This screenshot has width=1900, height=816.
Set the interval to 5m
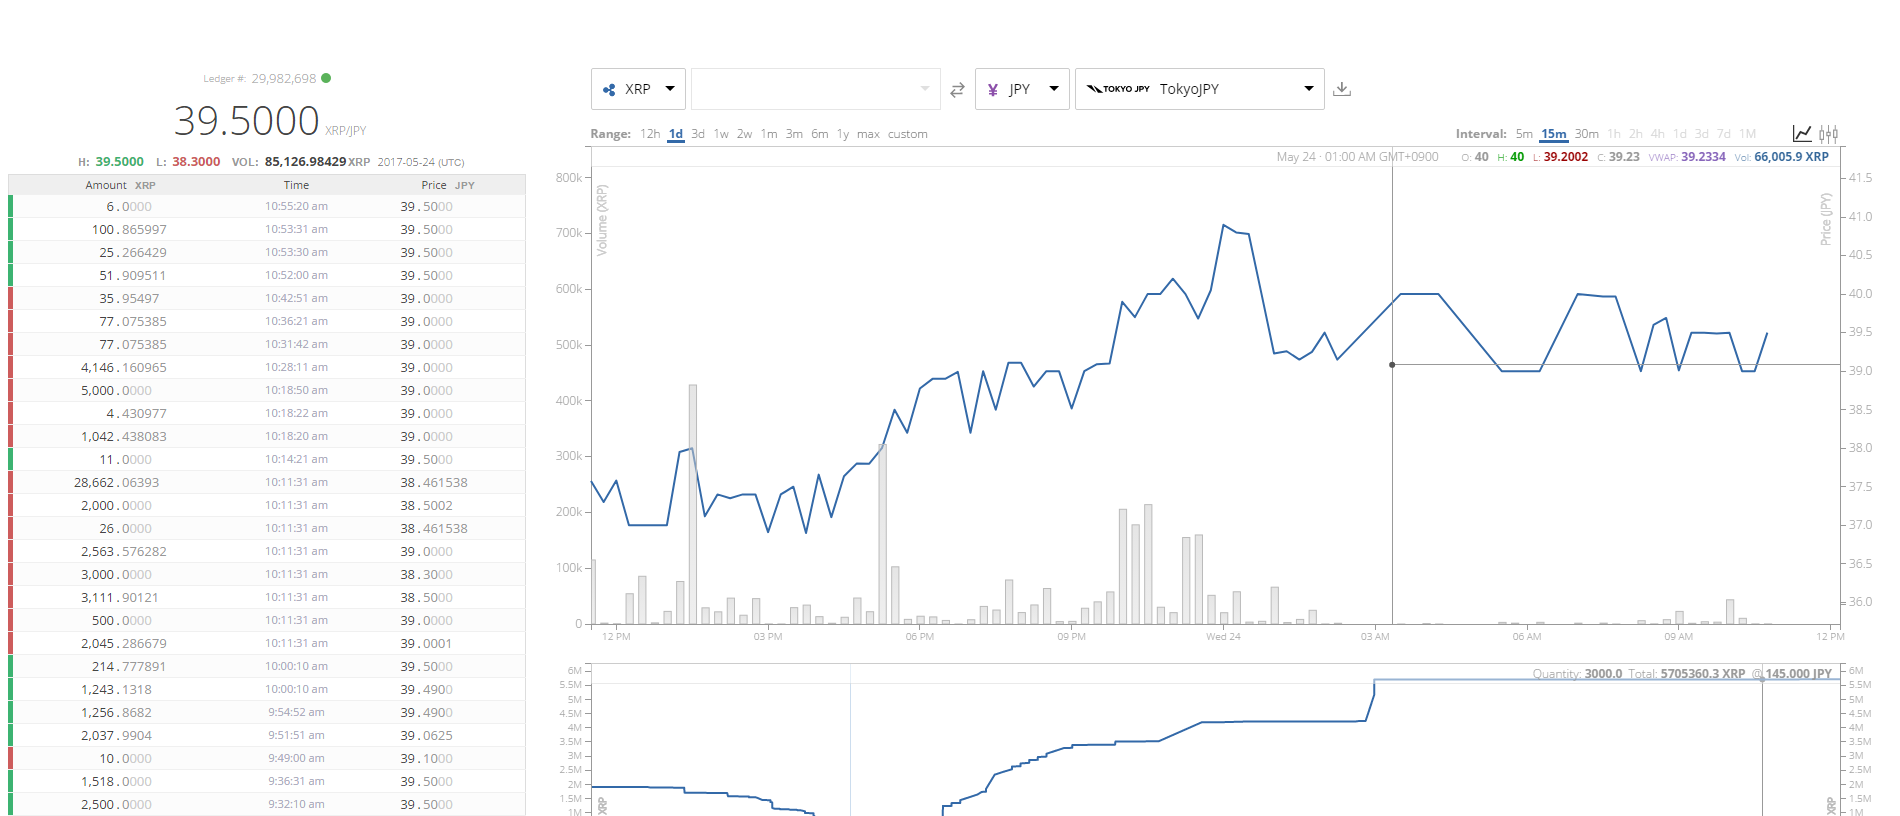[1524, 134]
